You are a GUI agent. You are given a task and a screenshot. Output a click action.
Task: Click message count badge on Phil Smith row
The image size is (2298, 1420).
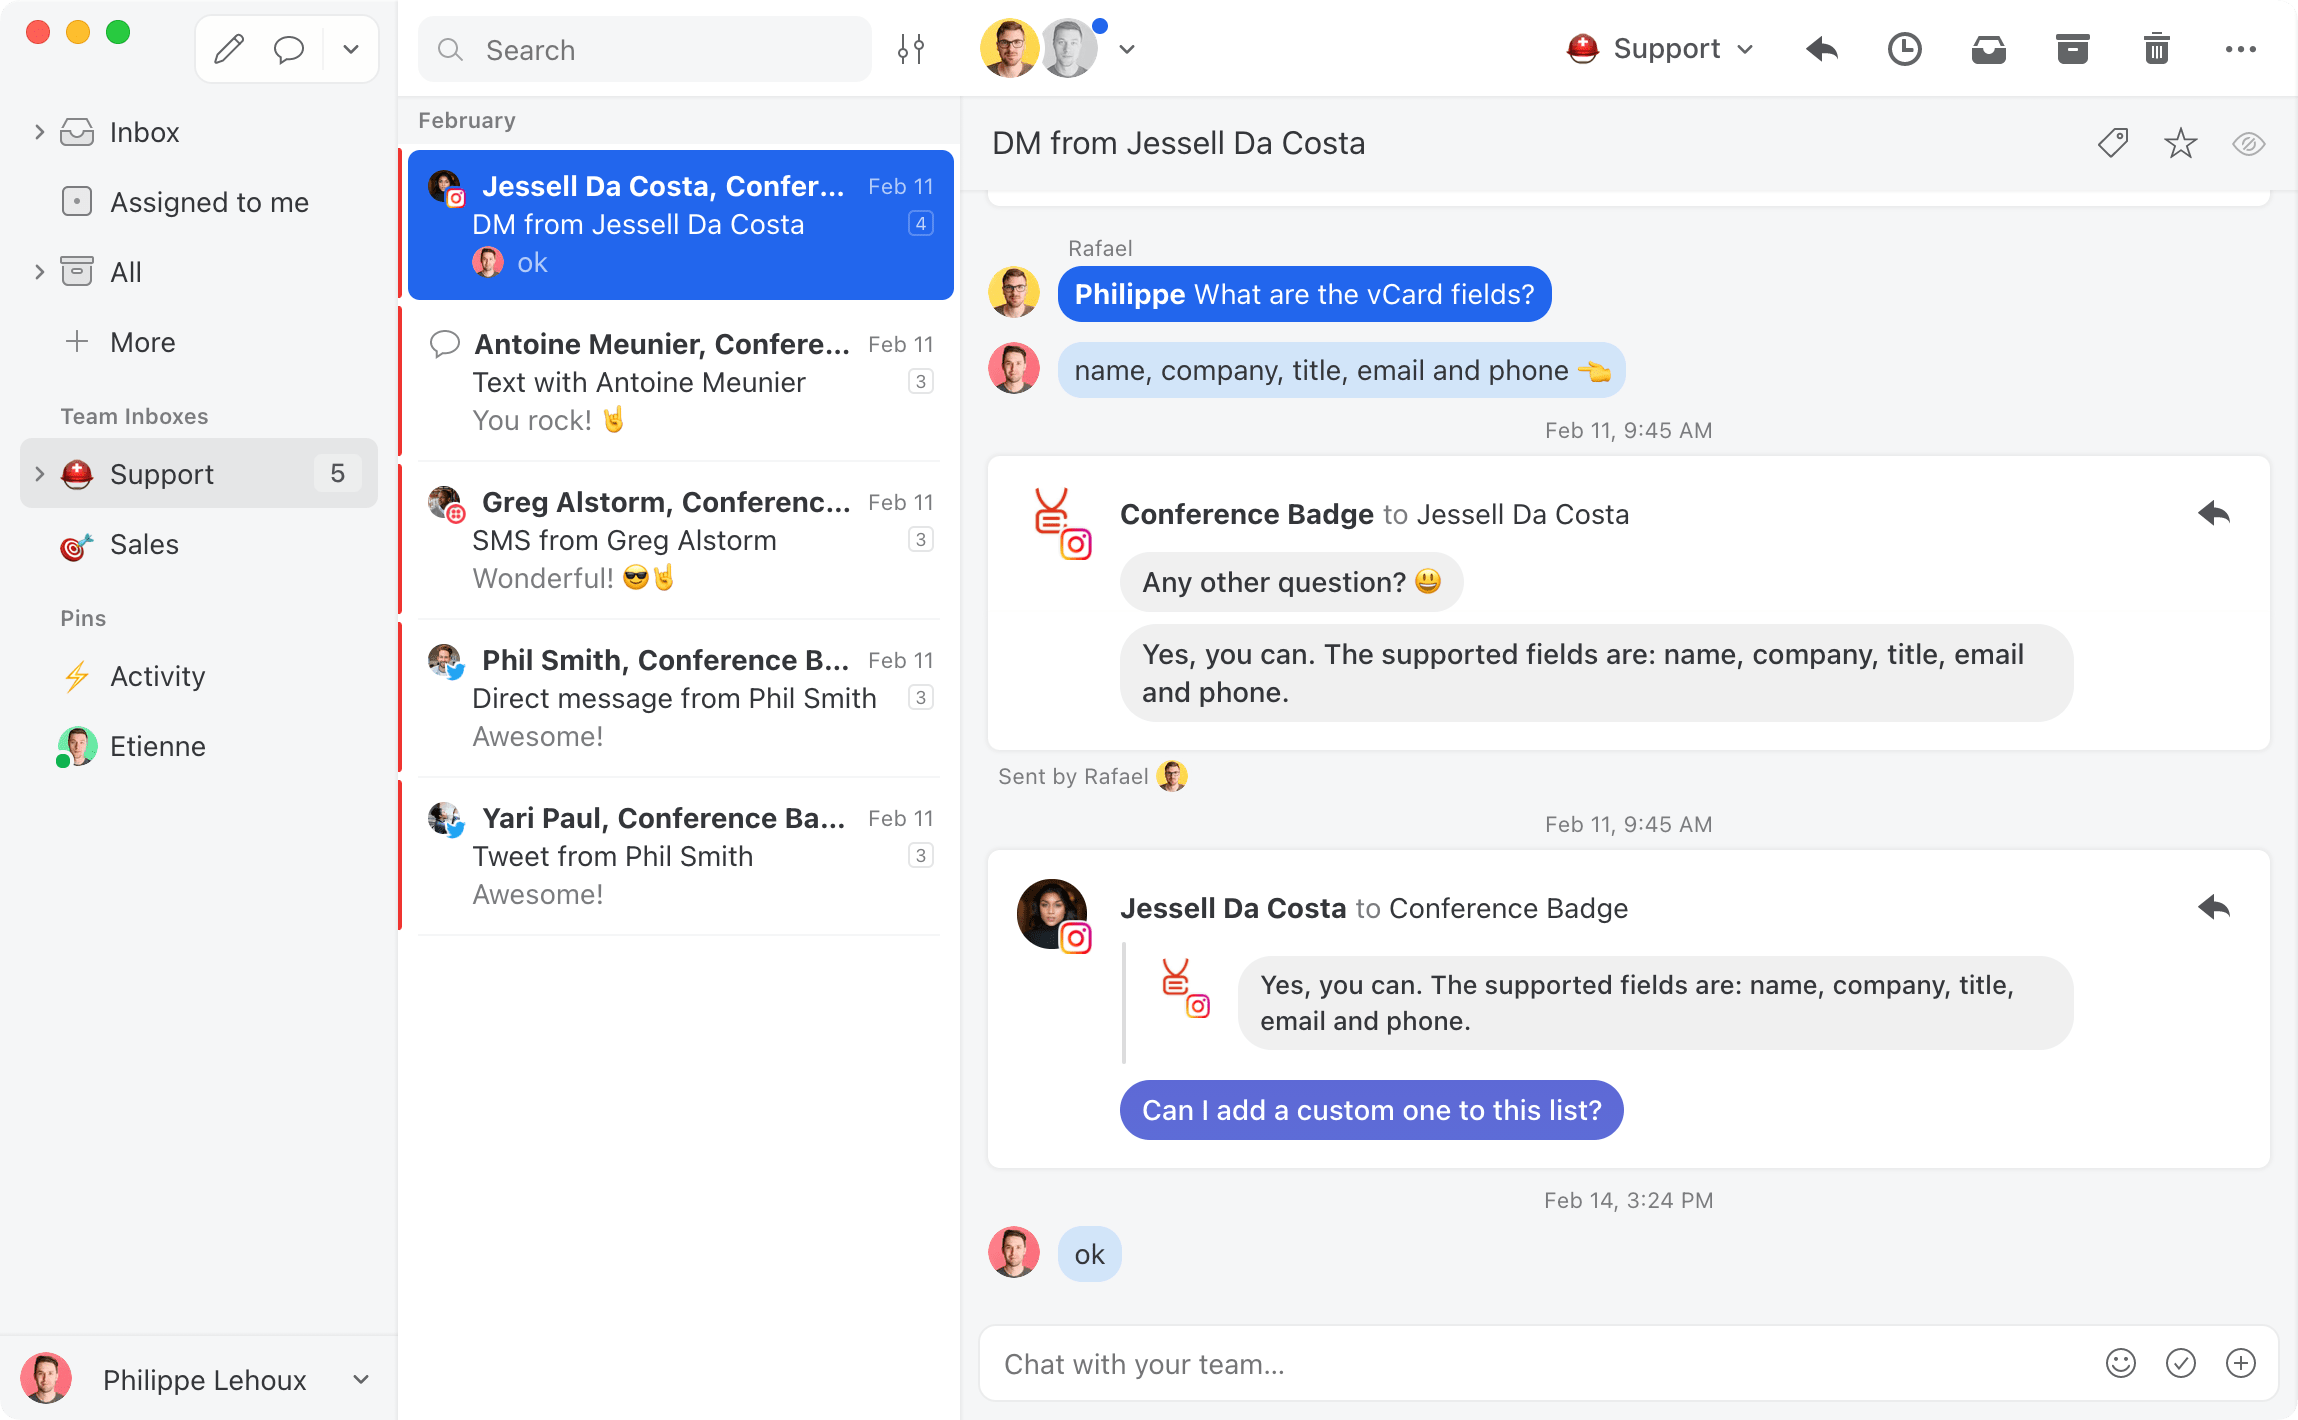coord(921,698)
